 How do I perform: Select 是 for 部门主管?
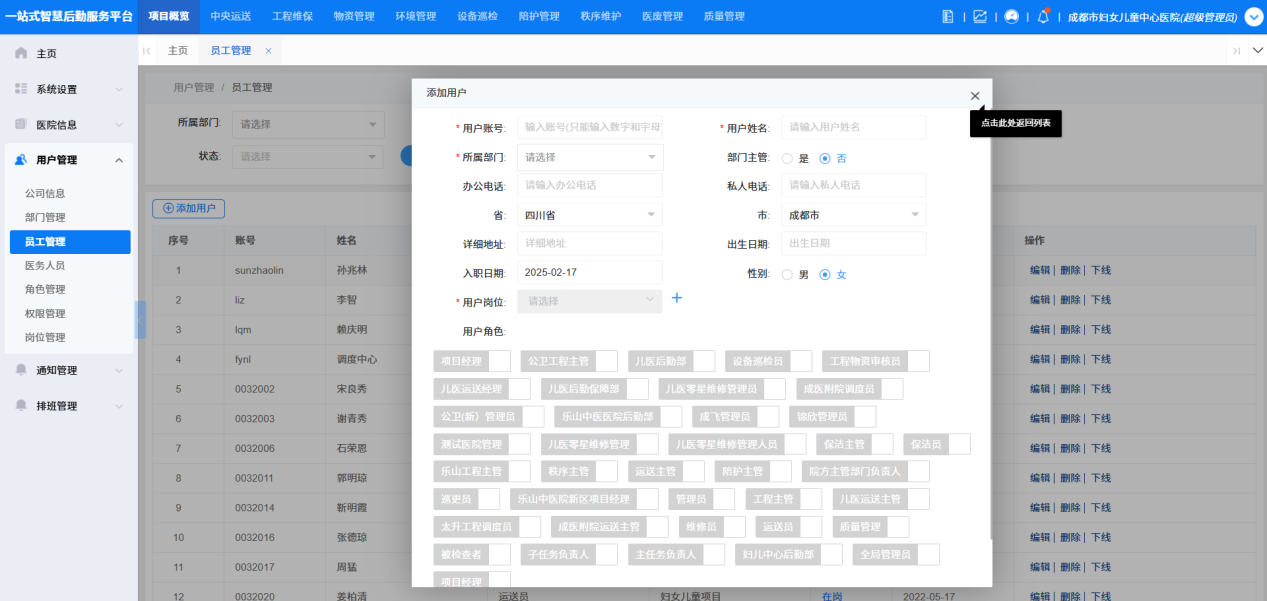[787, 158]
